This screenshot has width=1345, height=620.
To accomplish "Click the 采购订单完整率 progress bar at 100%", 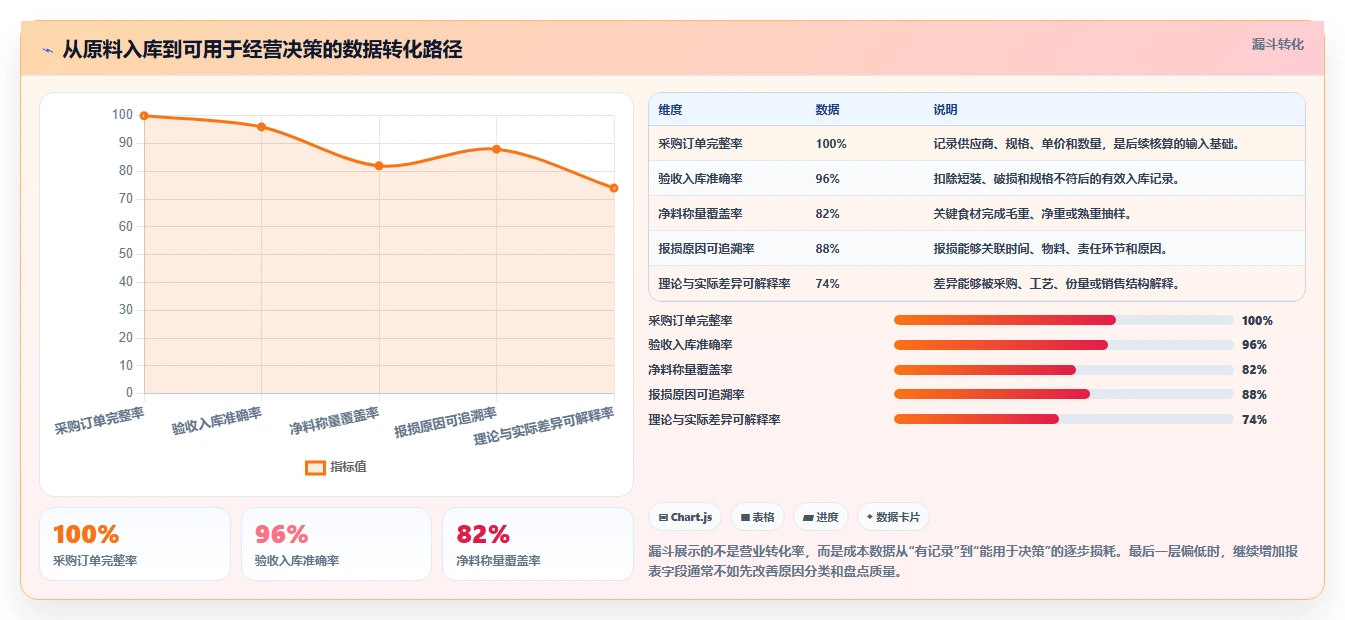I will (x=1063, y=320).
